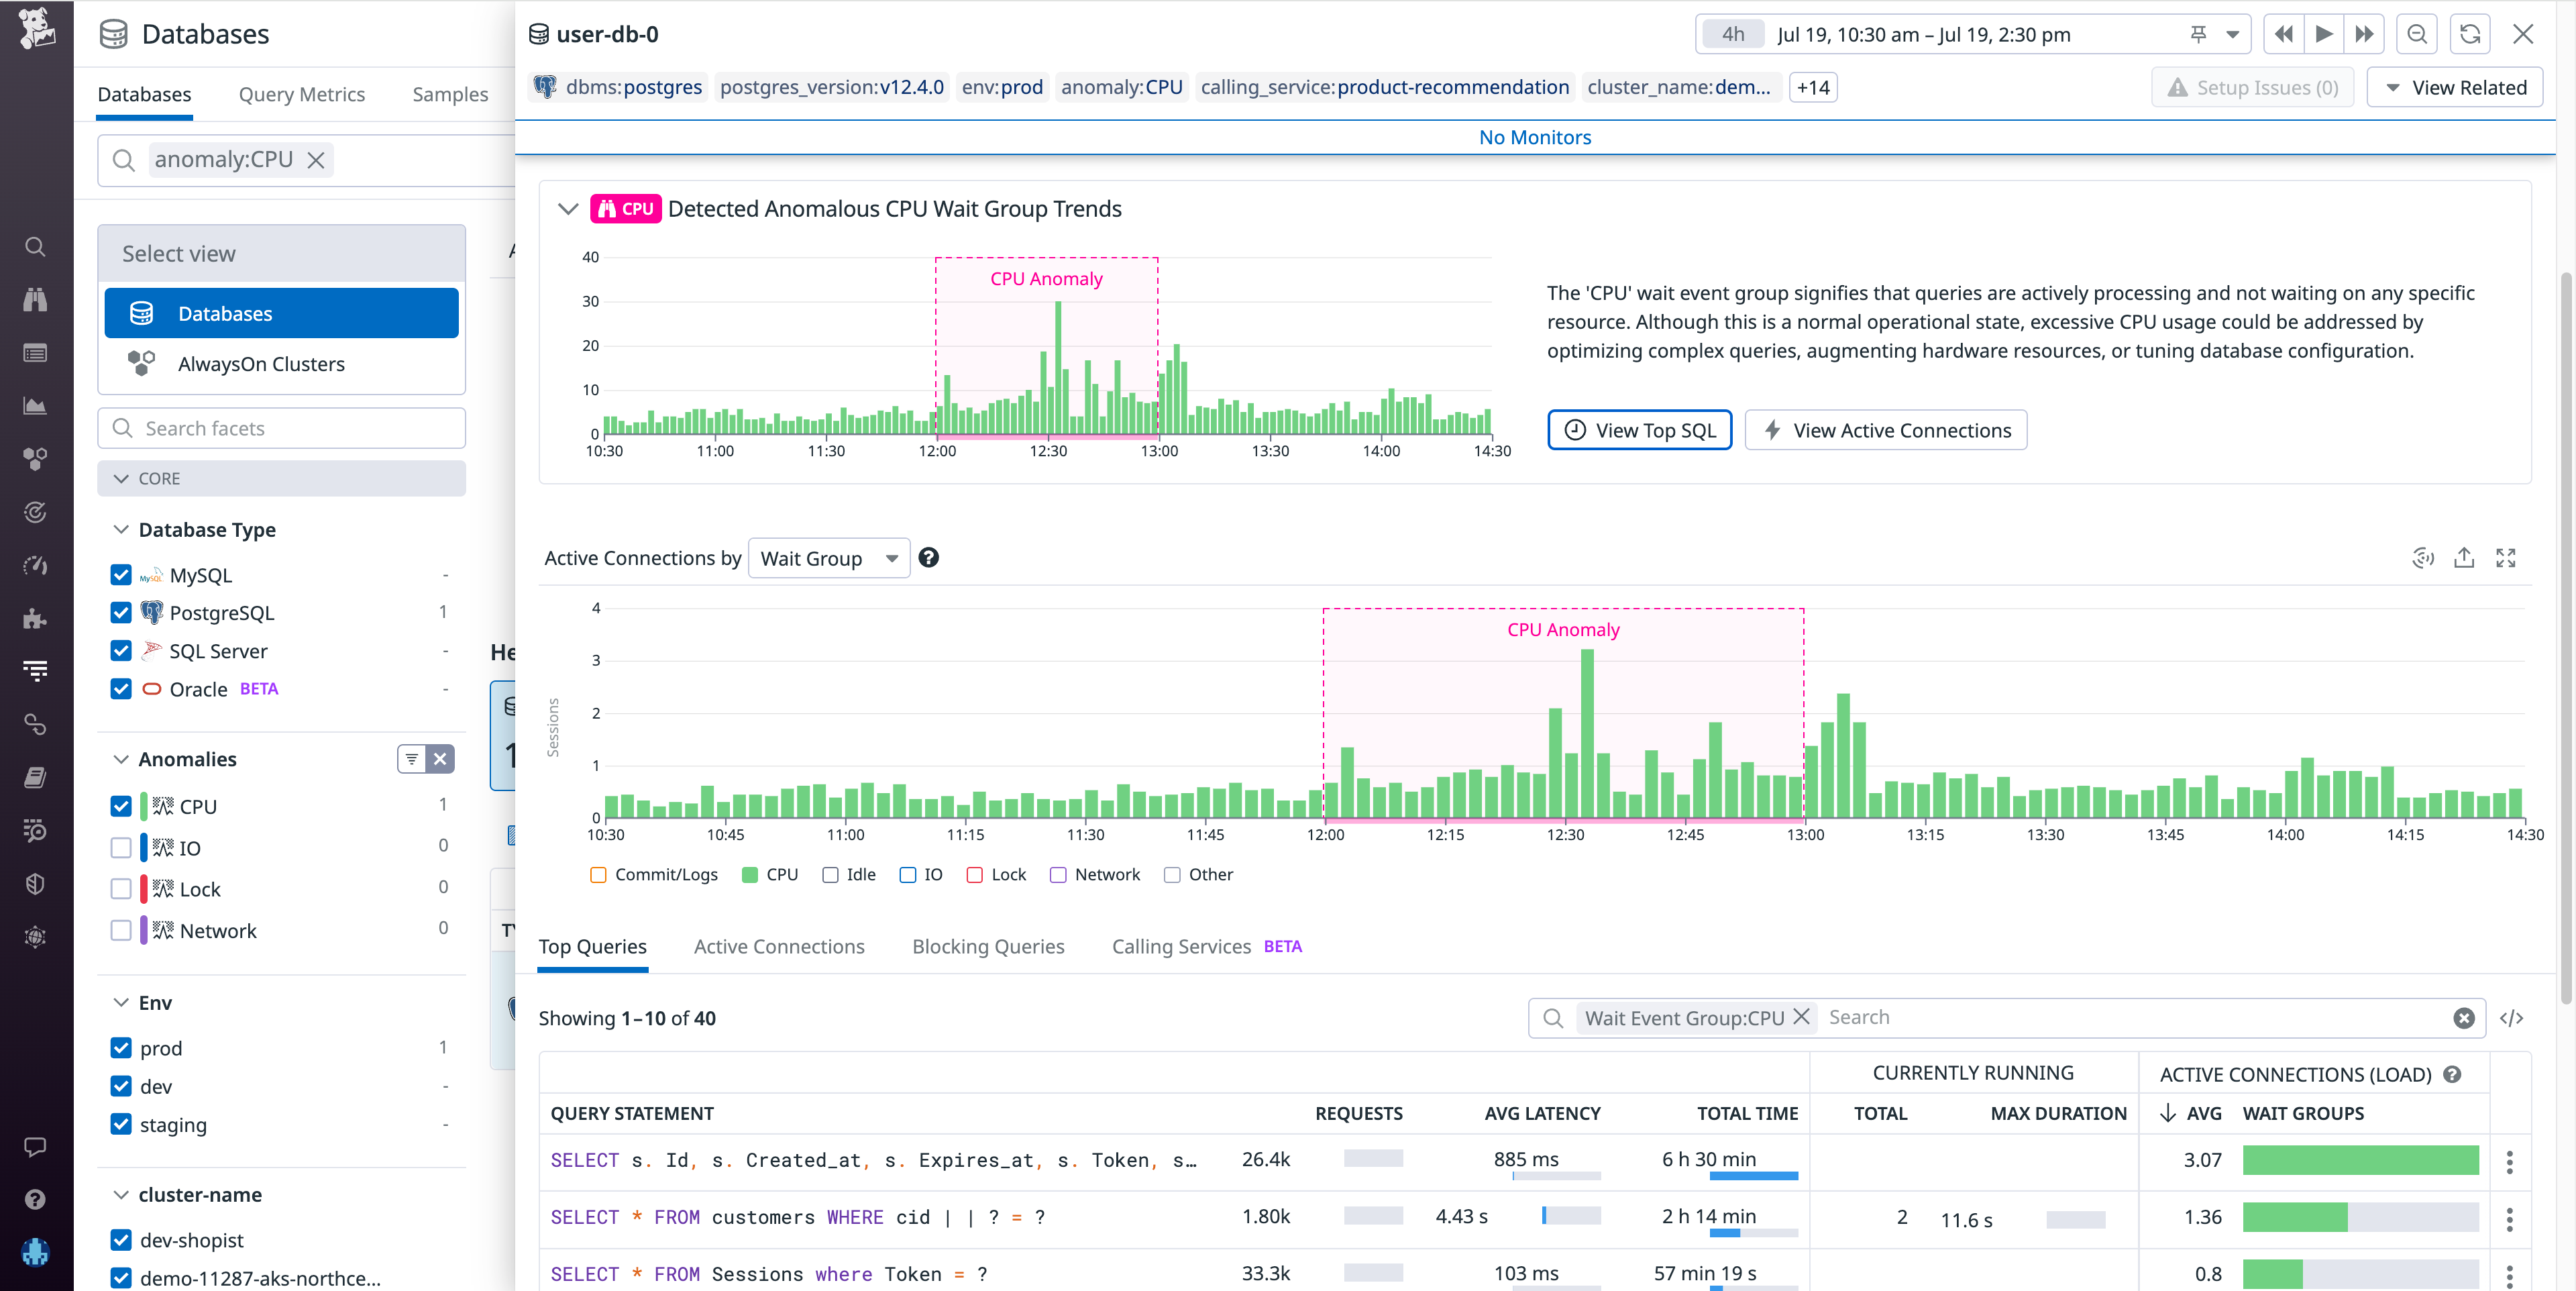The height and width of the screenshot is (1291, 2576).
Task: Open the View Related menu
Action: 2456,87
